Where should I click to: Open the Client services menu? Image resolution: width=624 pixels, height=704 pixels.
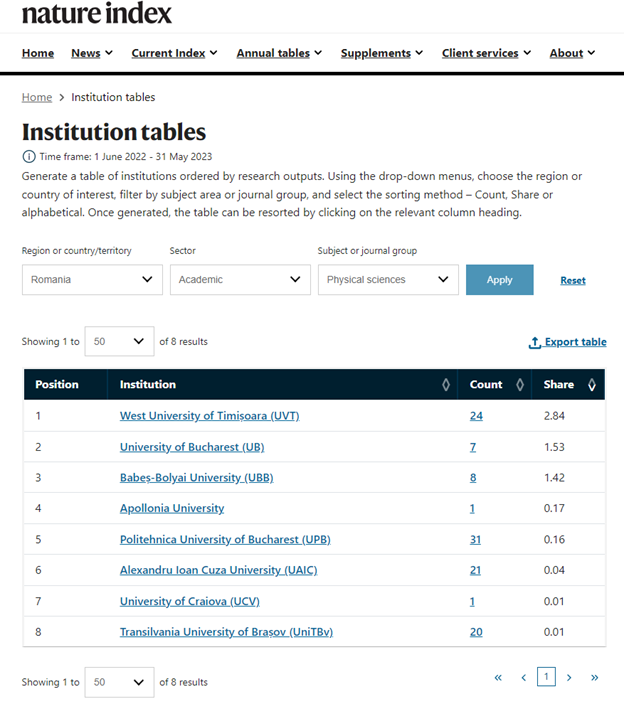[486, 53]
